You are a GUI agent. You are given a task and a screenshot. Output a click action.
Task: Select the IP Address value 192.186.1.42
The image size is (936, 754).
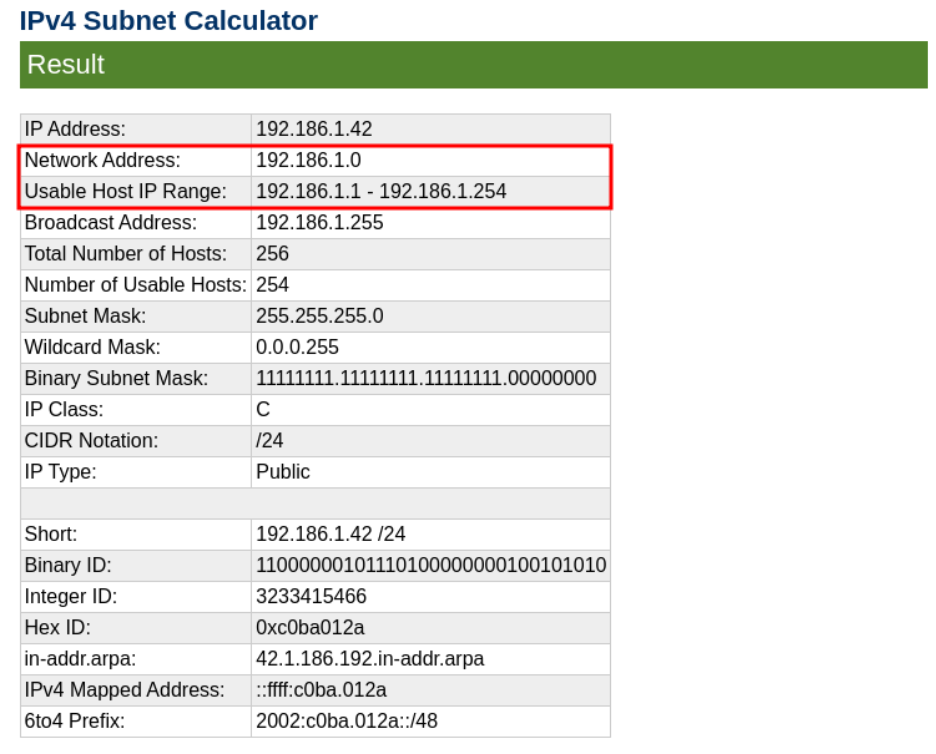coord(314,129)
